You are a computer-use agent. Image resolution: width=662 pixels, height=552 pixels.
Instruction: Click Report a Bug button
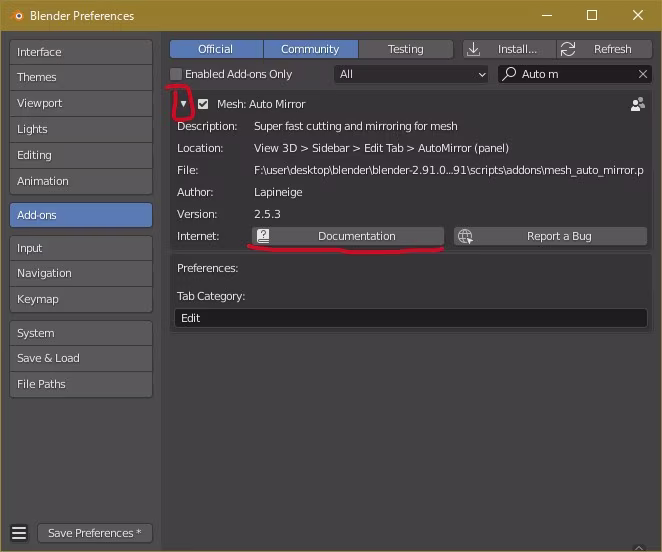[x=550, y=236]
